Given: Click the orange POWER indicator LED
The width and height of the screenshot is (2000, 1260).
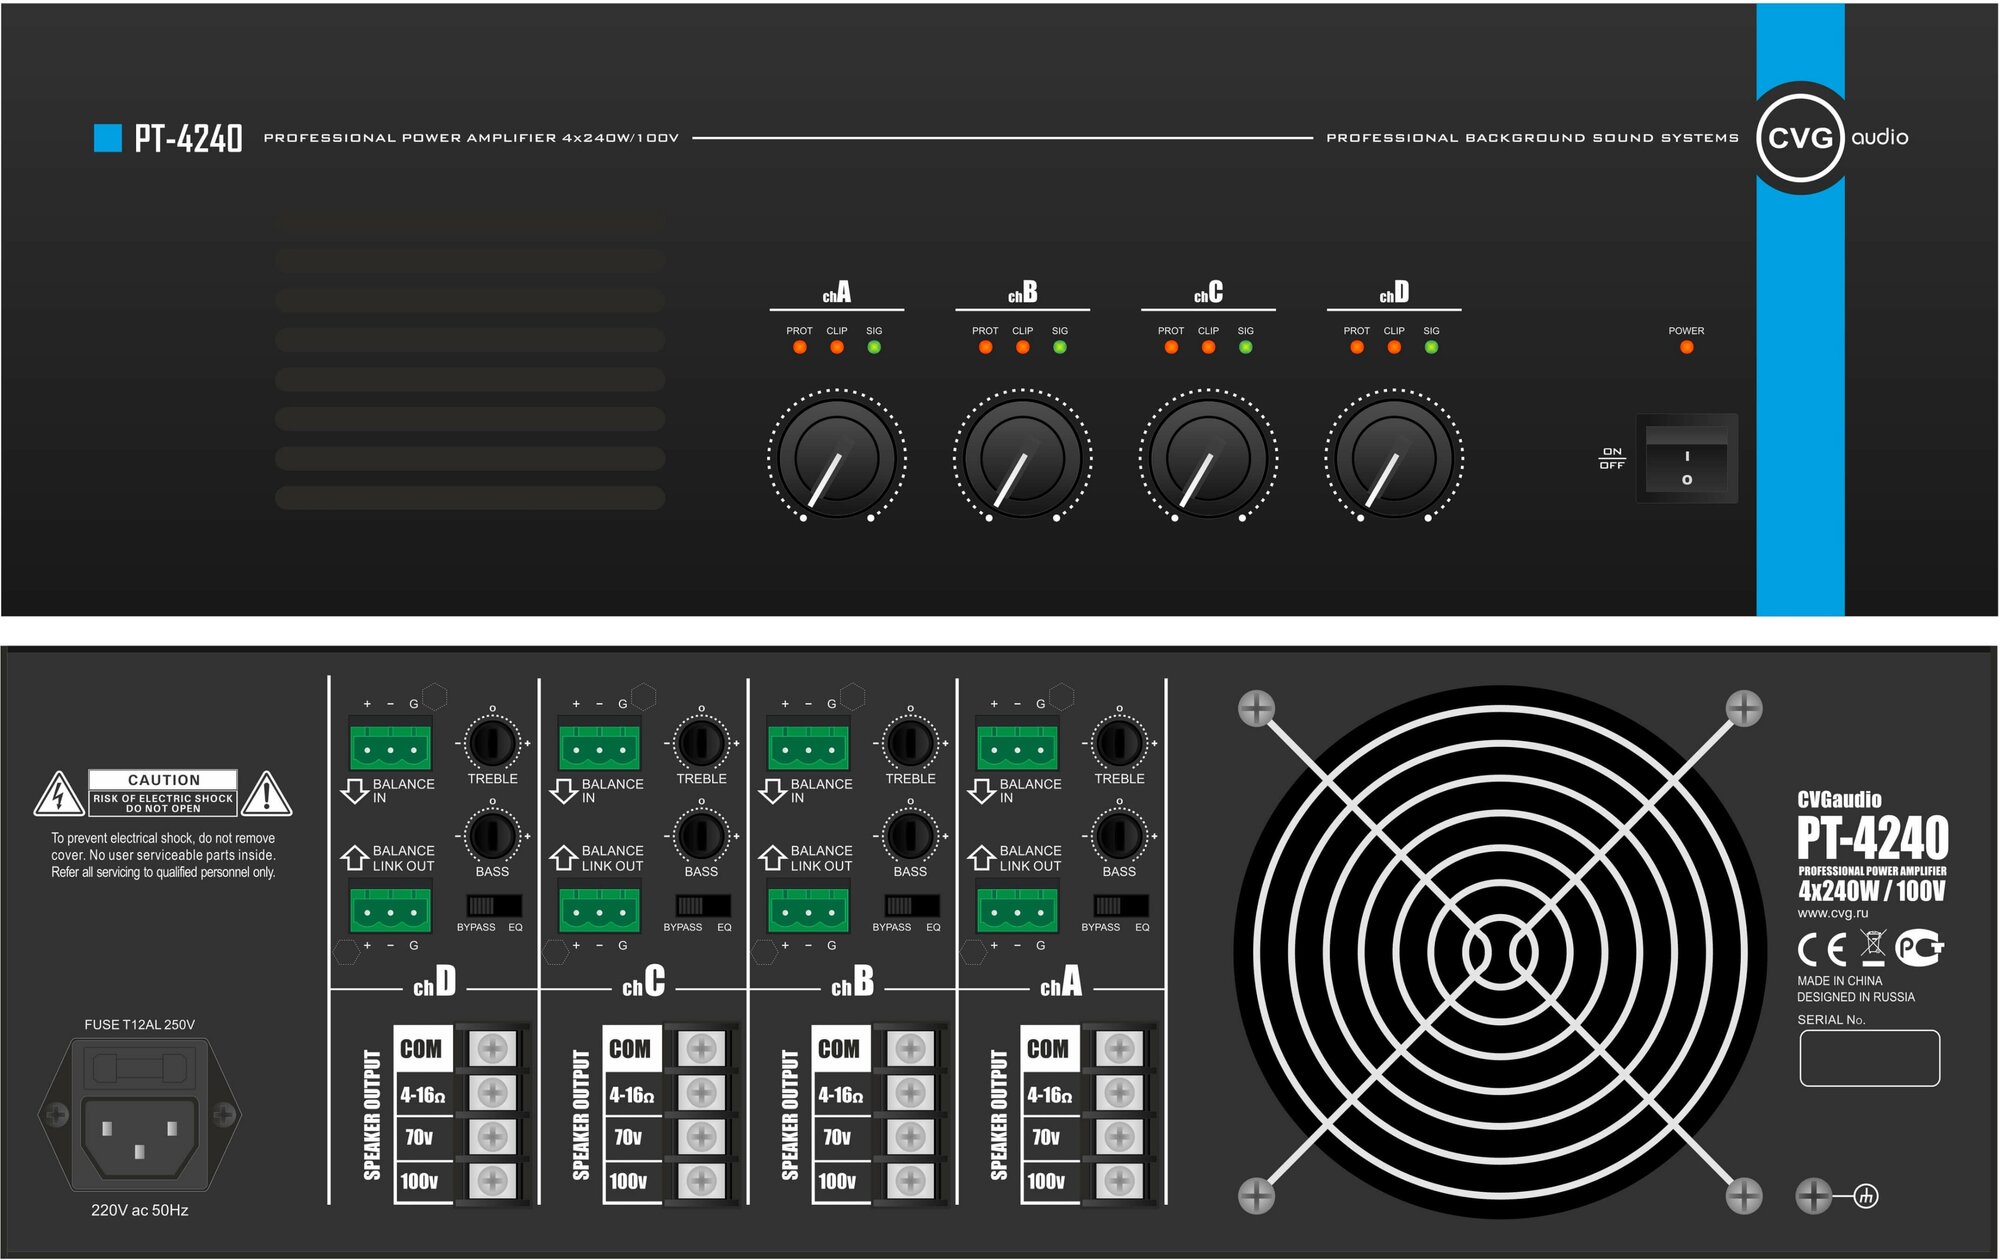Looking at the screenshot, I should pyautogui.click(x=1686, y=348).
